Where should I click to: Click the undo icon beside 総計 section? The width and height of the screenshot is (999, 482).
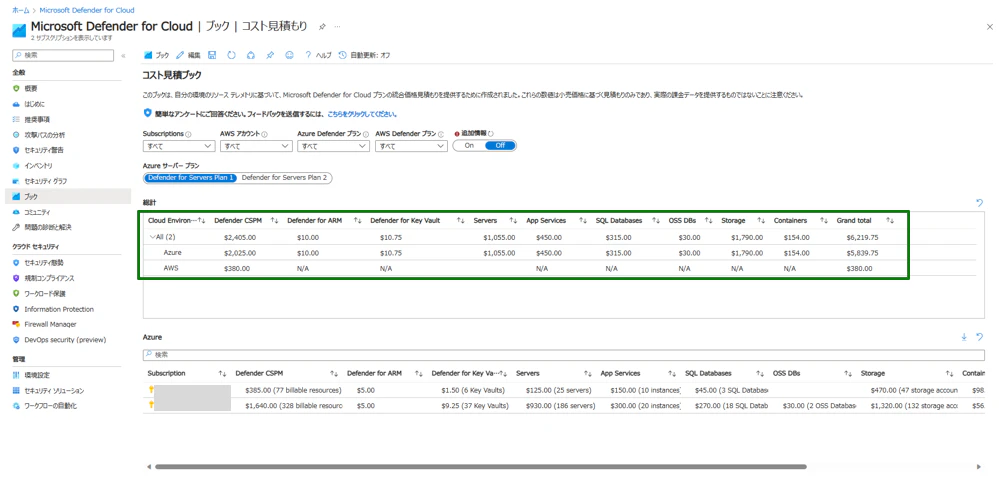coord(980,202)
